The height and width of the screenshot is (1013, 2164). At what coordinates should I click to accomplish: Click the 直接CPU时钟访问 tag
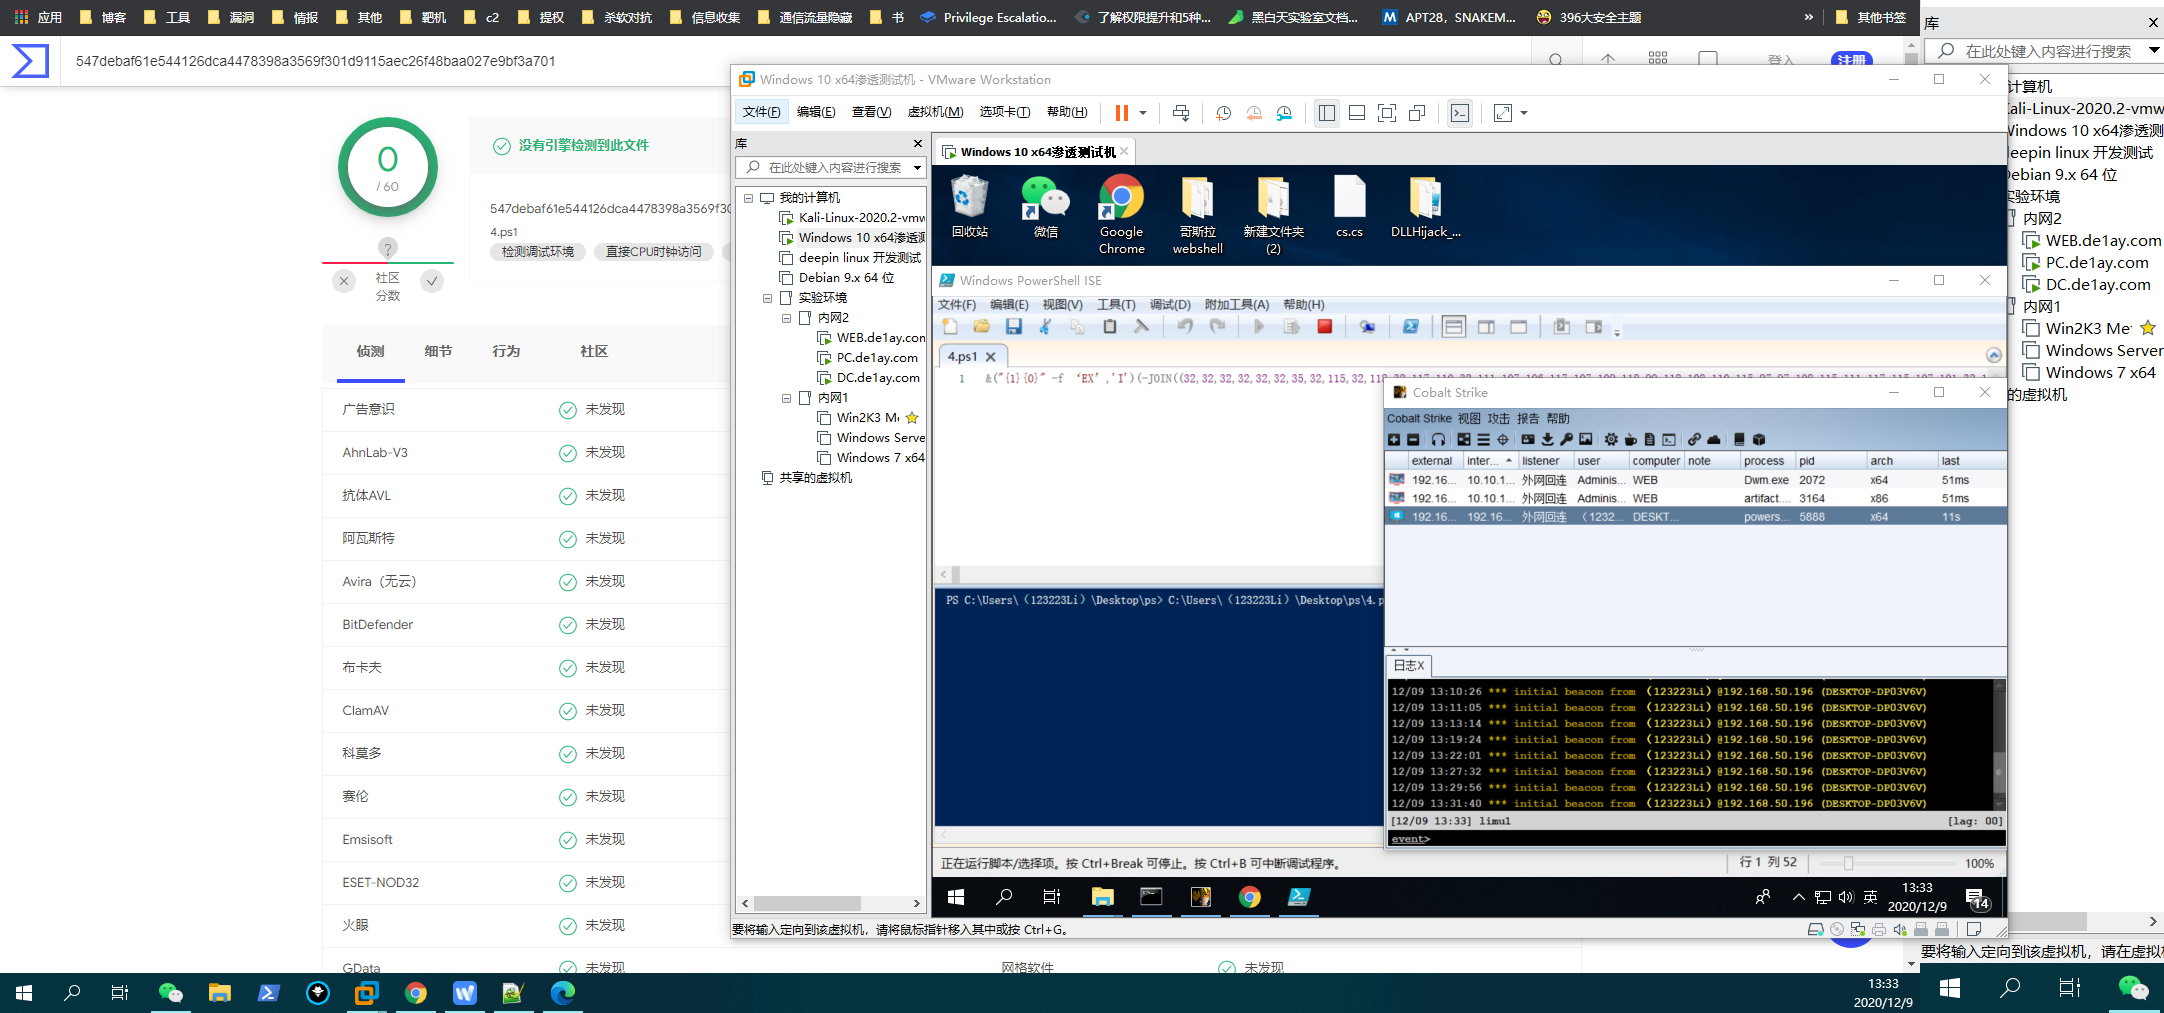[x=653, y=252]
